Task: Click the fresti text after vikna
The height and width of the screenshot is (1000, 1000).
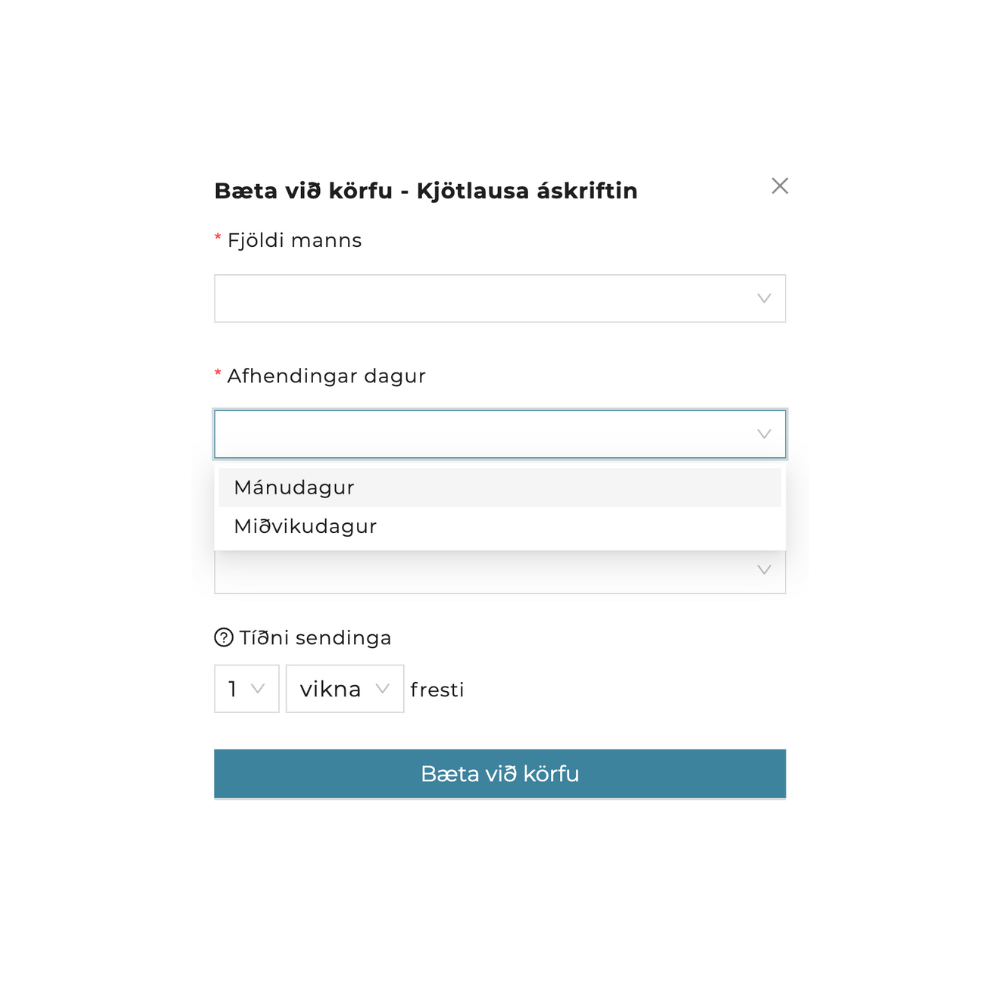Action: pyautogui.click(x=437, y=690)
